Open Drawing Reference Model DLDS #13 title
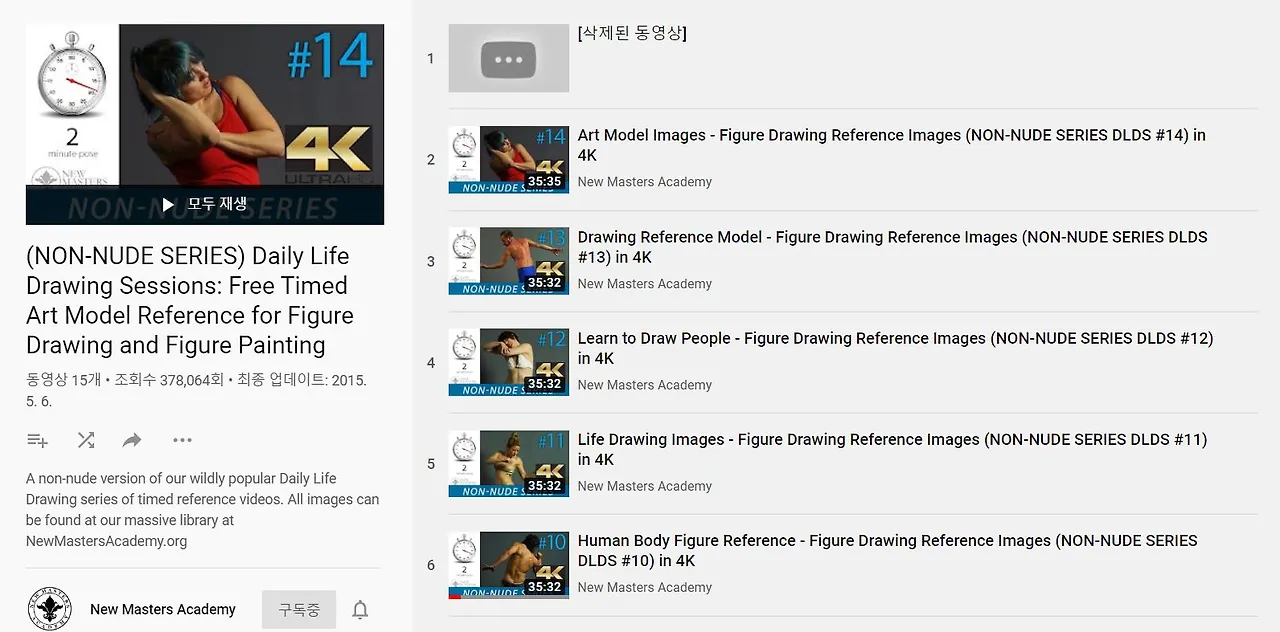 coord(893,247)
